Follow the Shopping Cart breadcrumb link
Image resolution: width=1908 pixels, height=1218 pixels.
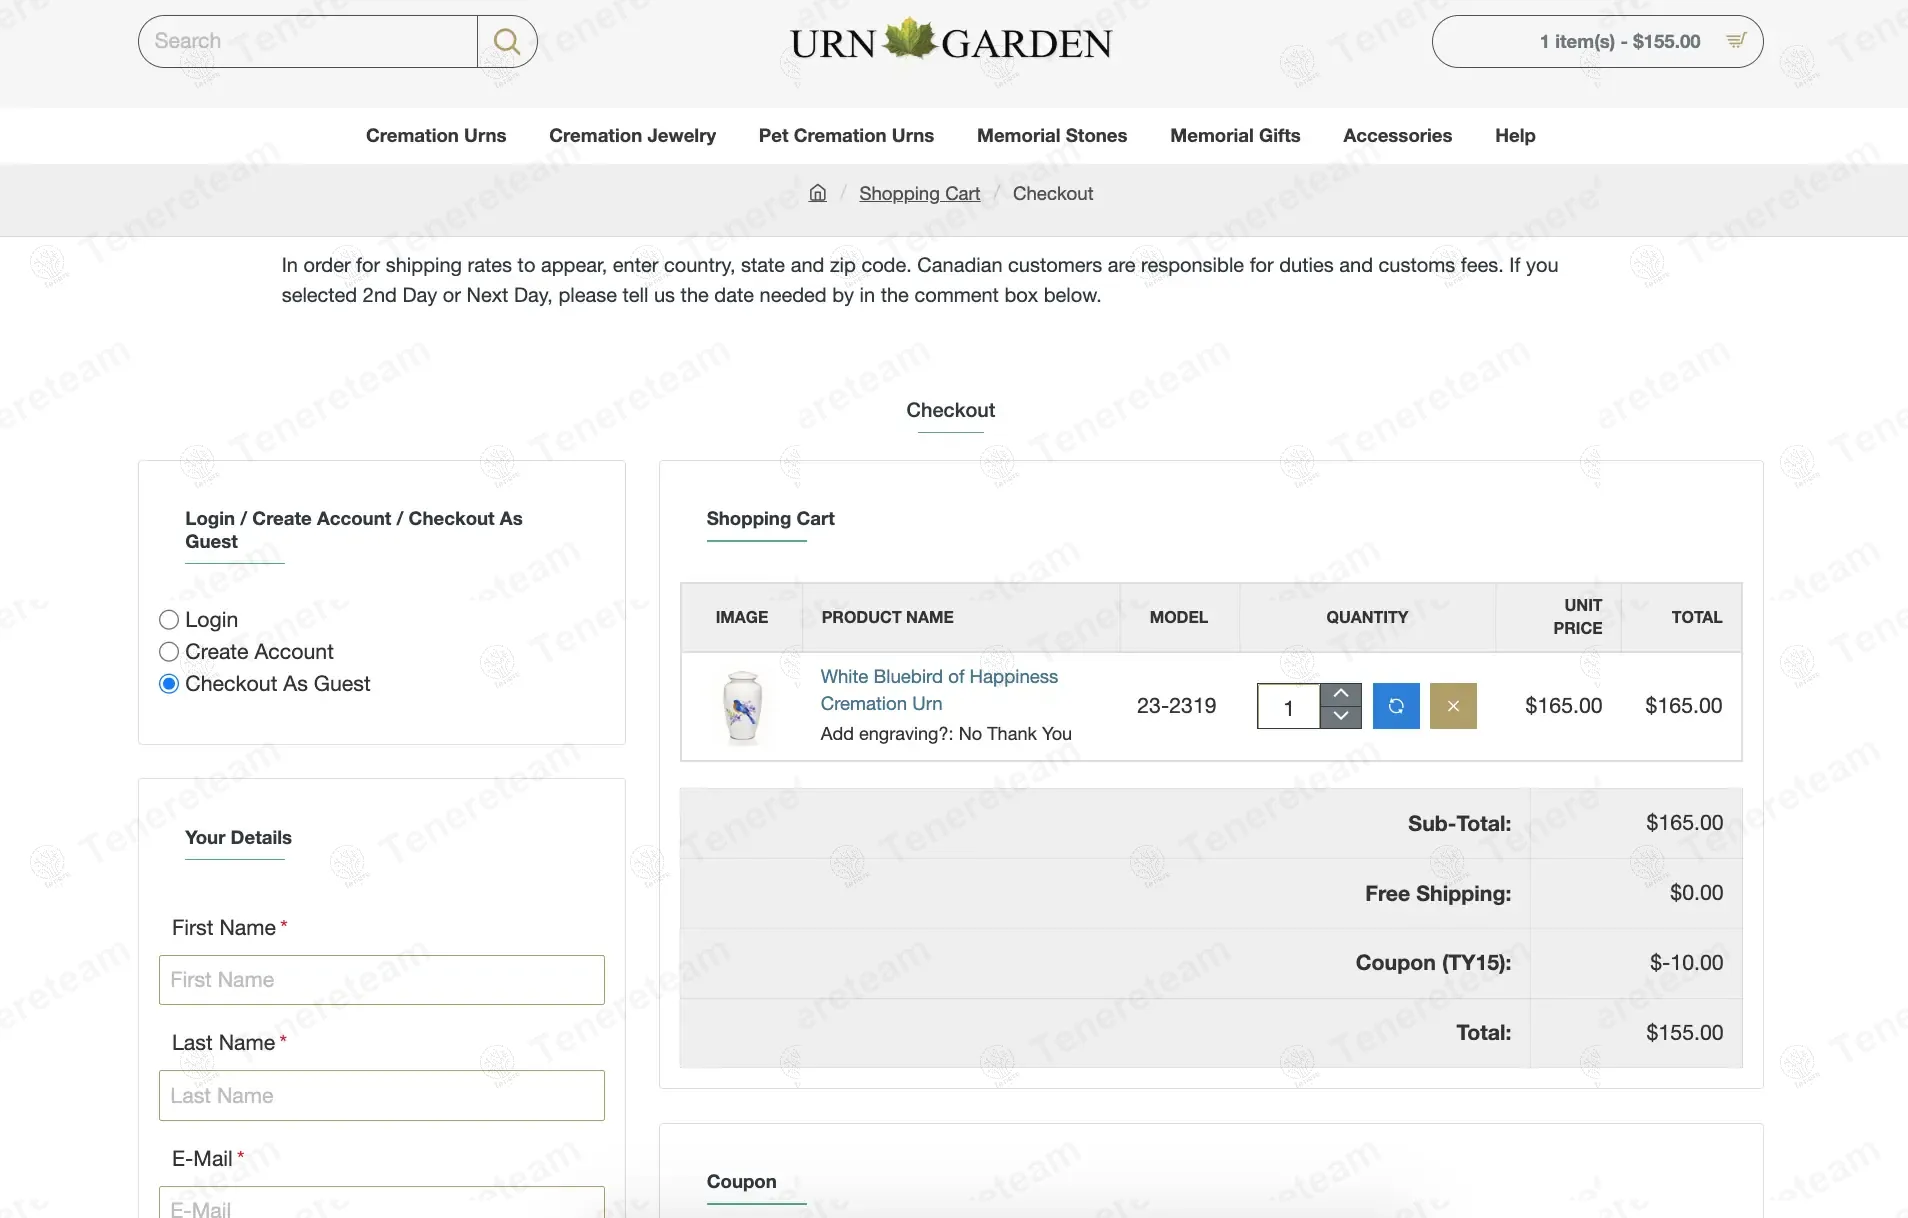tap(919, 194)
